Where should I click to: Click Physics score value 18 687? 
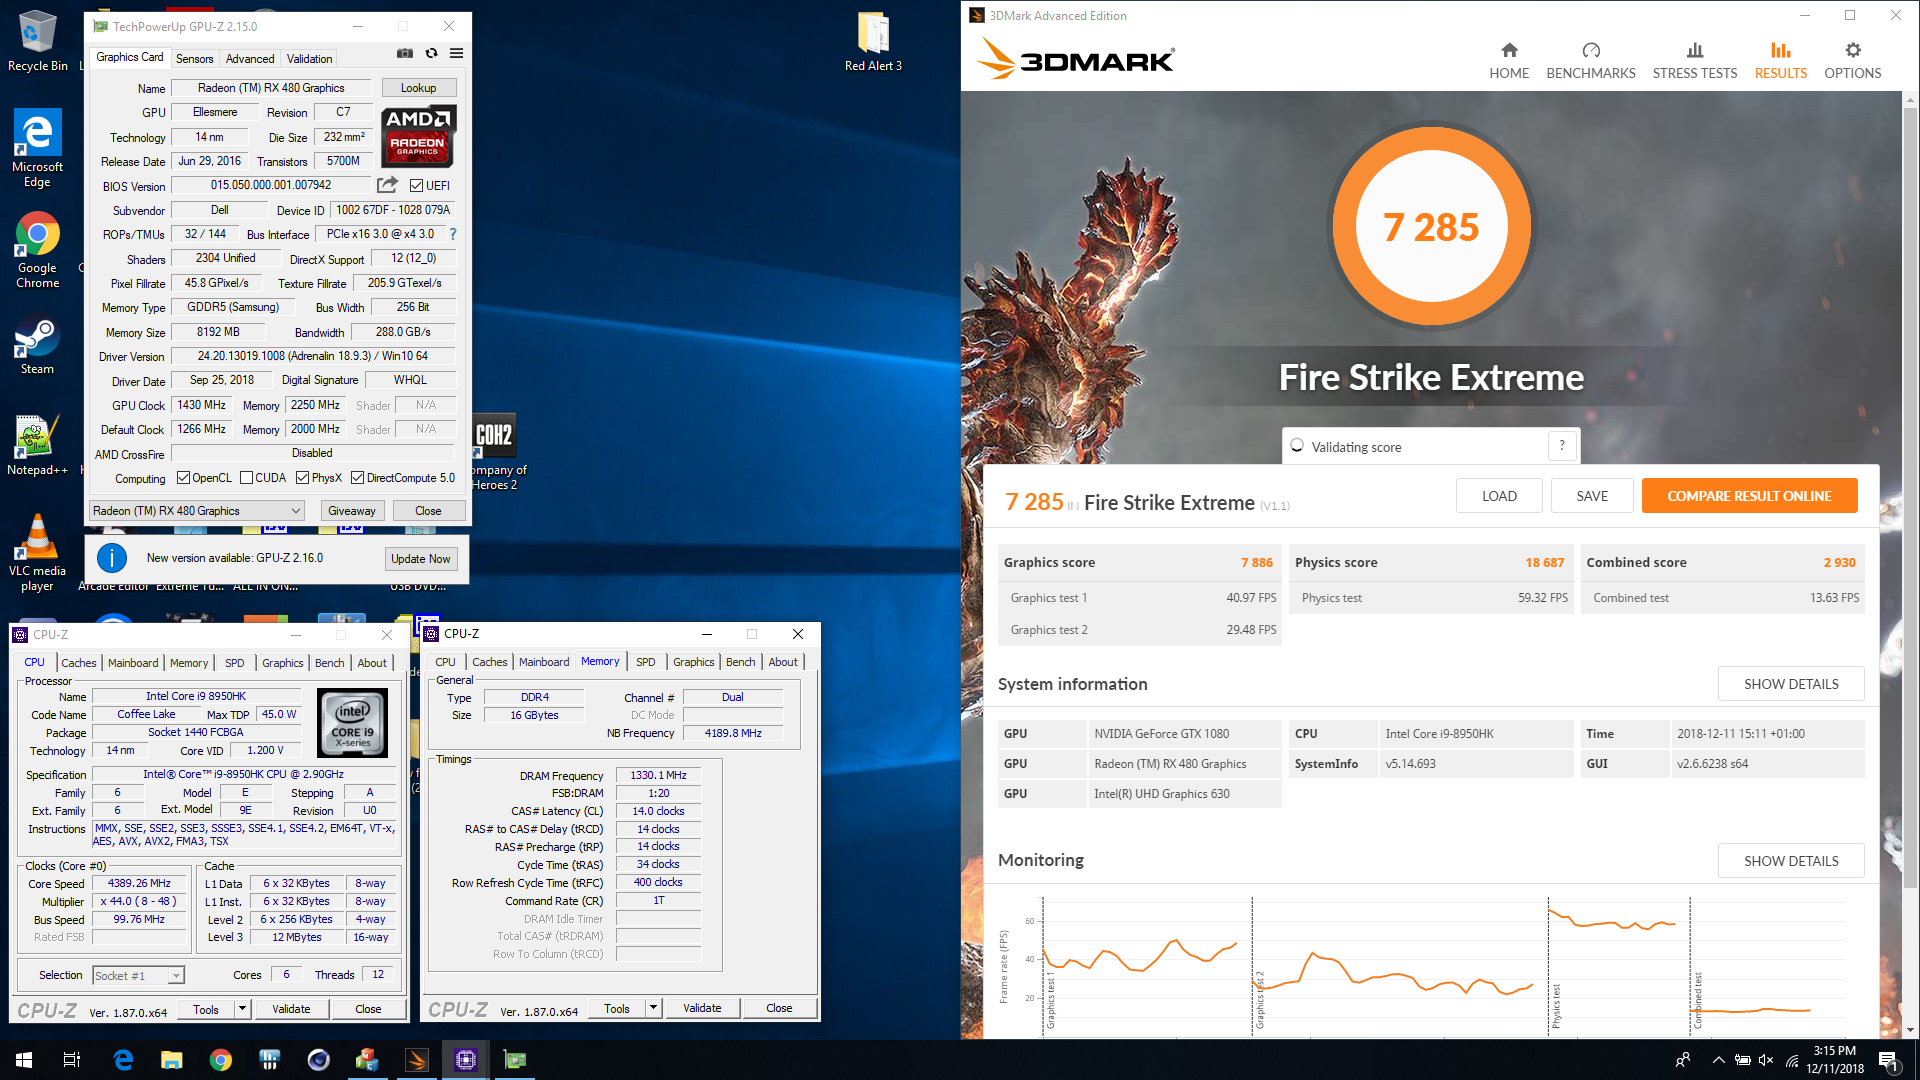coord(1544,562)
